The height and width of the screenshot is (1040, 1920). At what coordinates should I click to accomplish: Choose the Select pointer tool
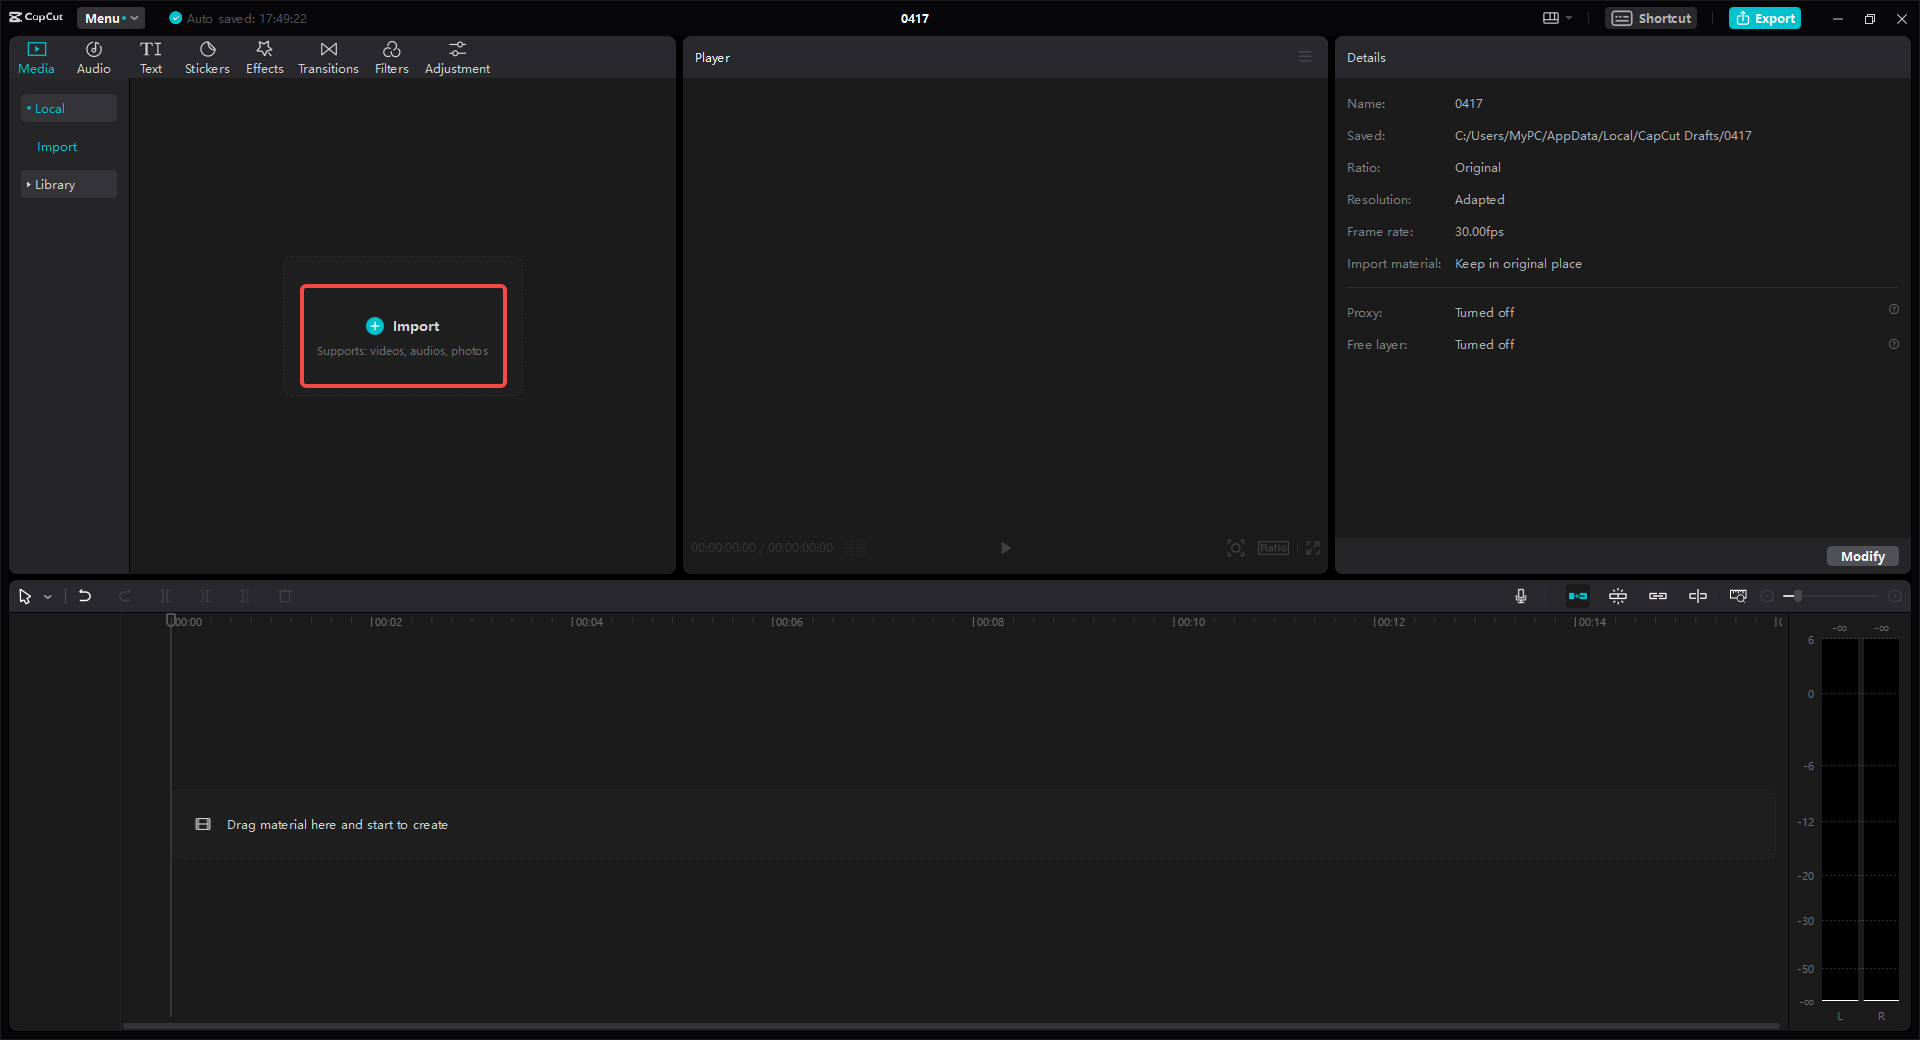25,596
